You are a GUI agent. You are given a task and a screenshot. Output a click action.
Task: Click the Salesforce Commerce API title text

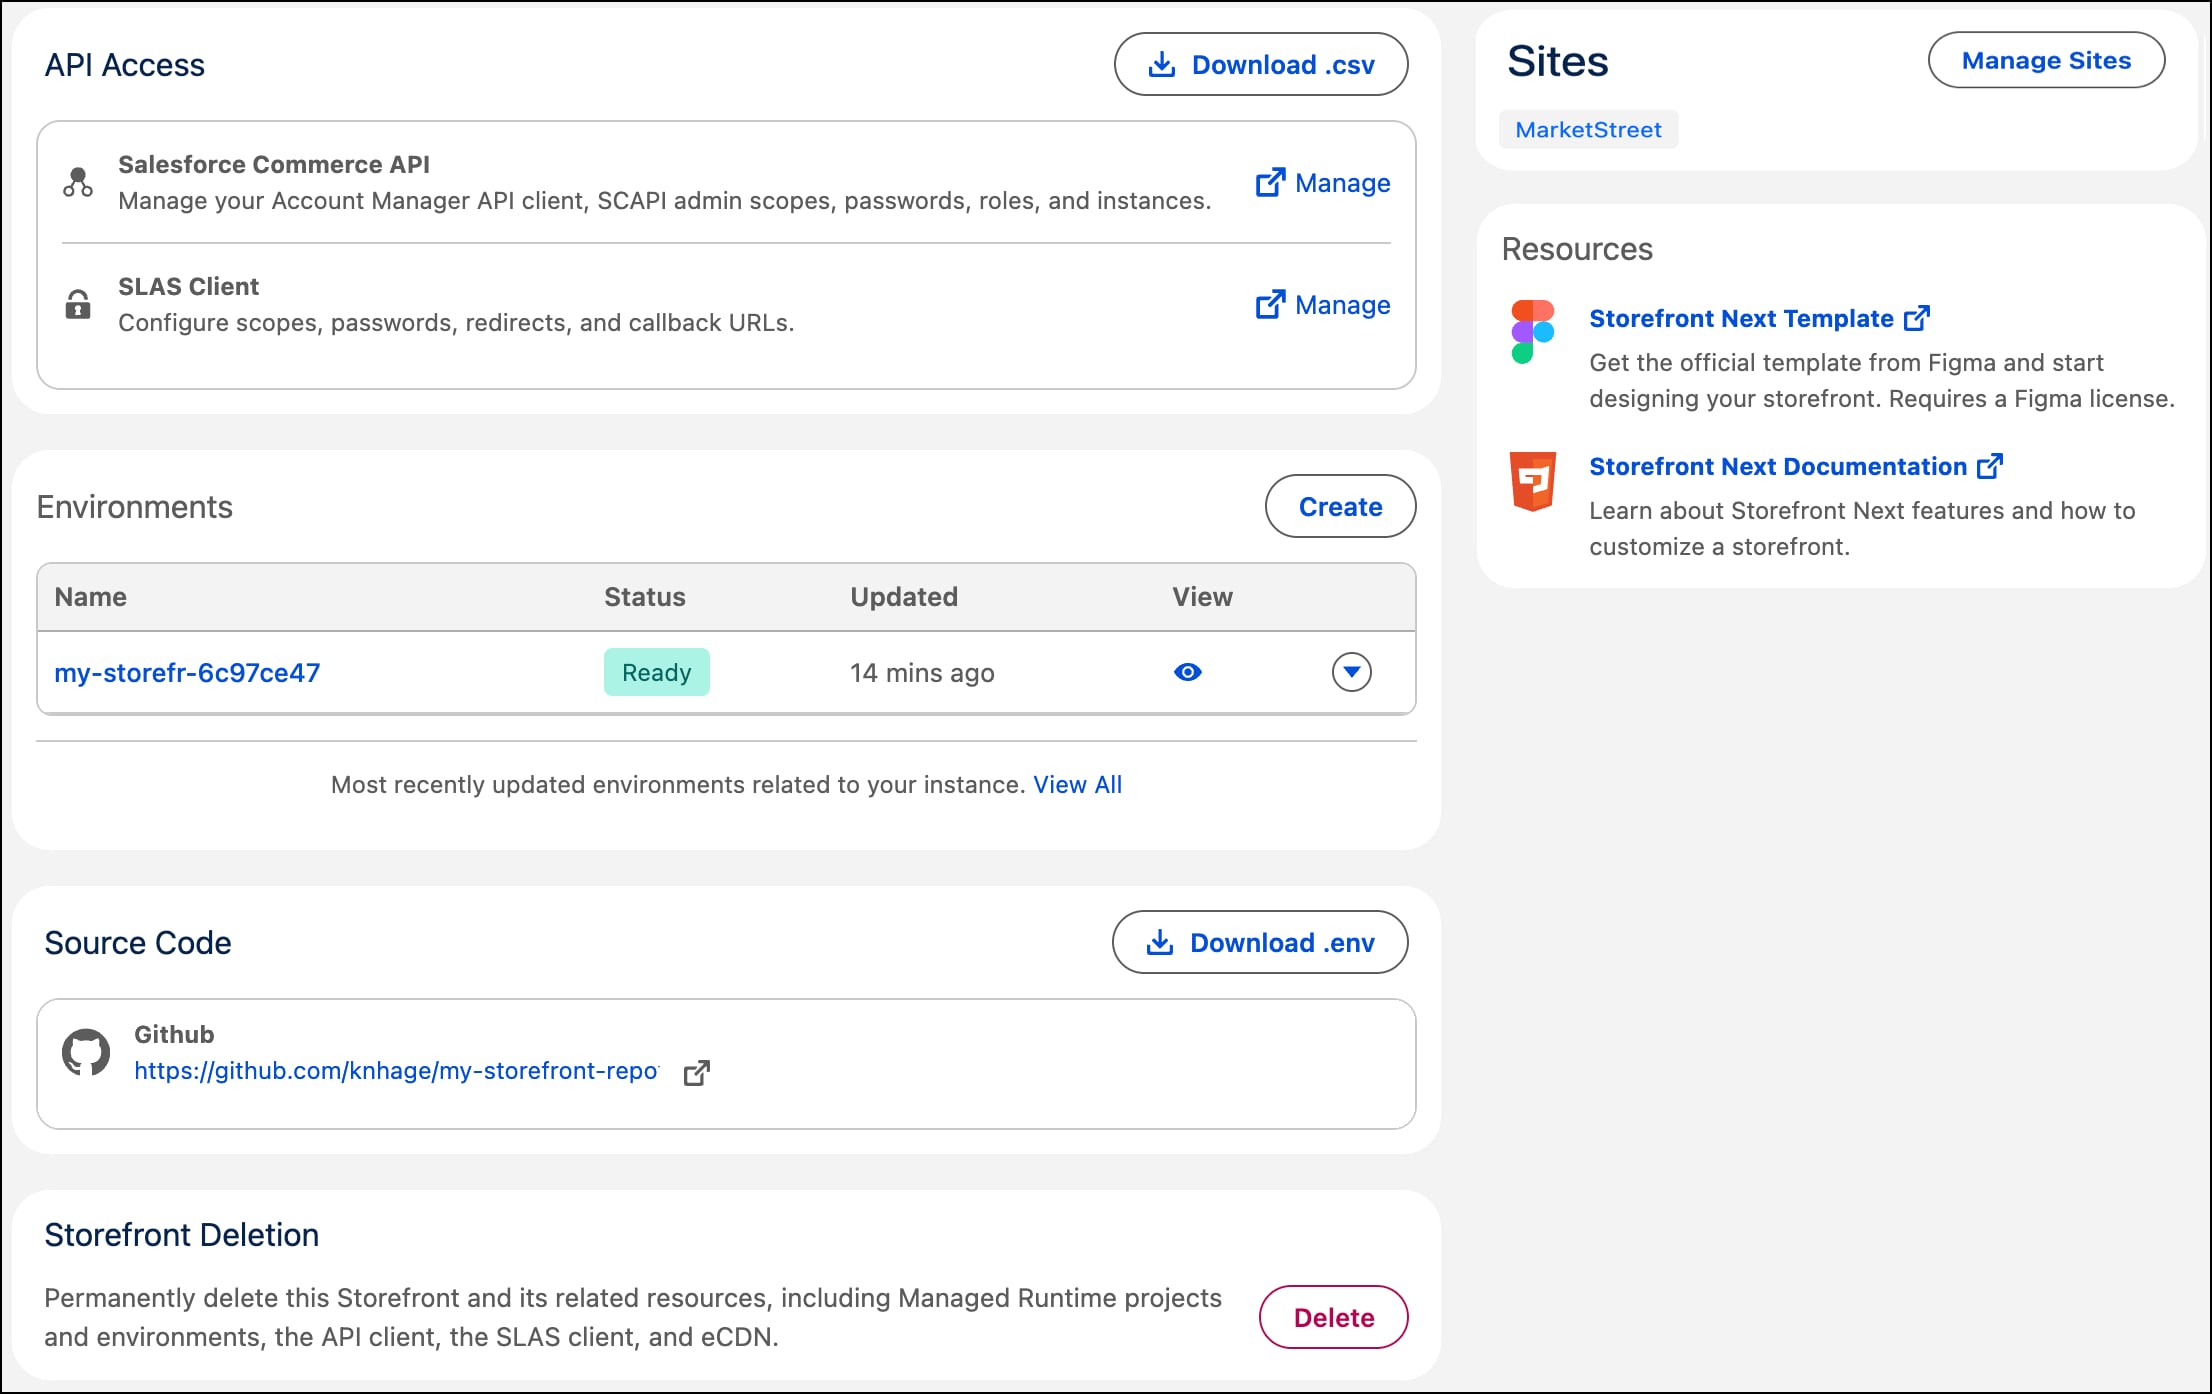tap(274, 164)
